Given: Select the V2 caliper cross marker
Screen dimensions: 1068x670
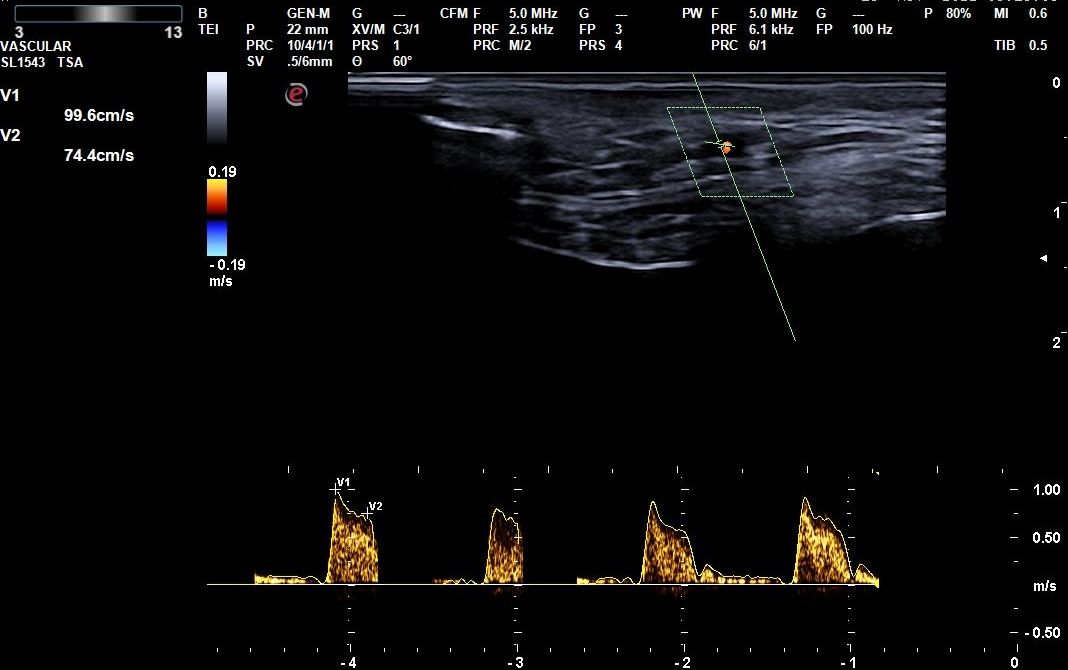Looking at the screenshot, I should (x=367, y=513).
